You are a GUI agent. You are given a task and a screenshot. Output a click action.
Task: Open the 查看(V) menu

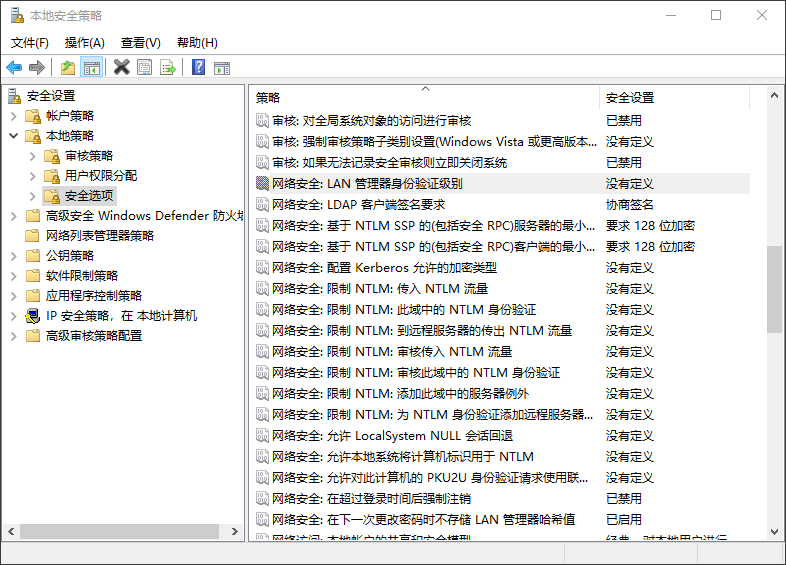click(141, 43)
